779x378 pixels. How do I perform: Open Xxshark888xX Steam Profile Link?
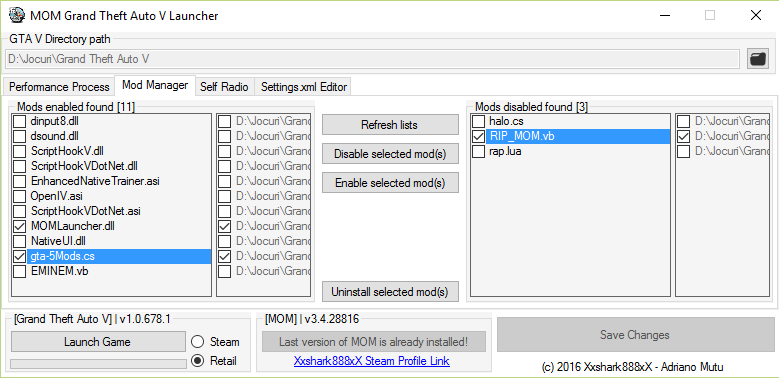(372, 361)
